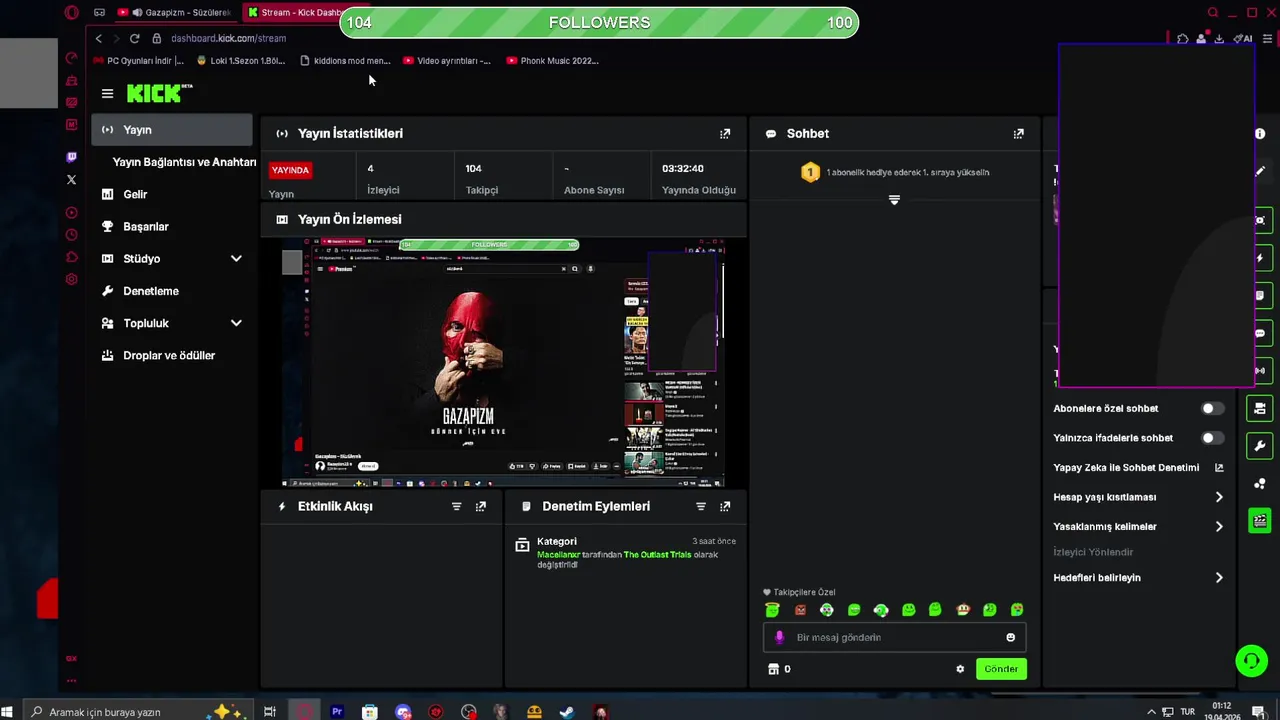Collapse chat leaderboard with the down arrow
Screen dimensions: 1280x720
coord(894,200)
